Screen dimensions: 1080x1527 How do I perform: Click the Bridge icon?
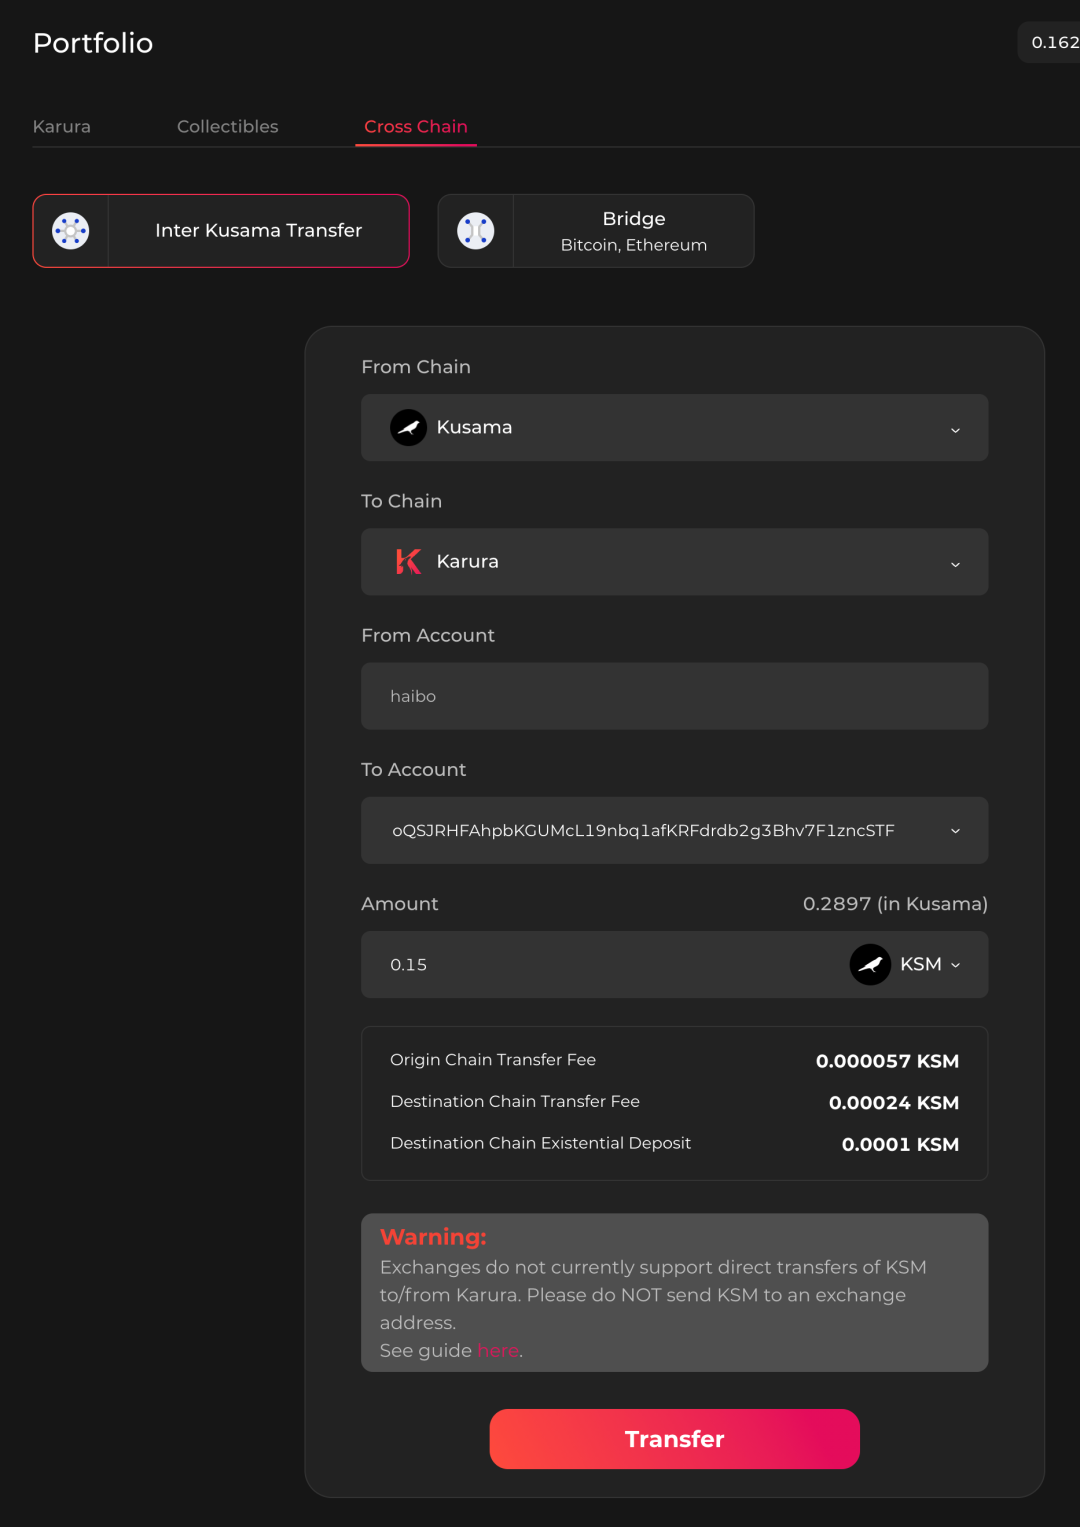(476, 231)
